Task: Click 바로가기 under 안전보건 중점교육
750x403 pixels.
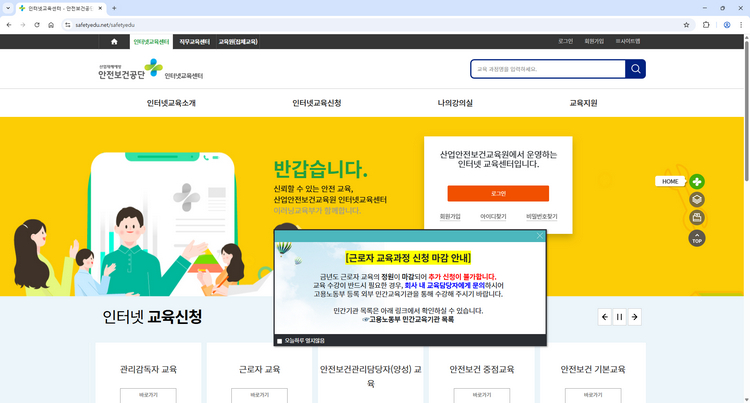Action: click(x=482, y=395)
